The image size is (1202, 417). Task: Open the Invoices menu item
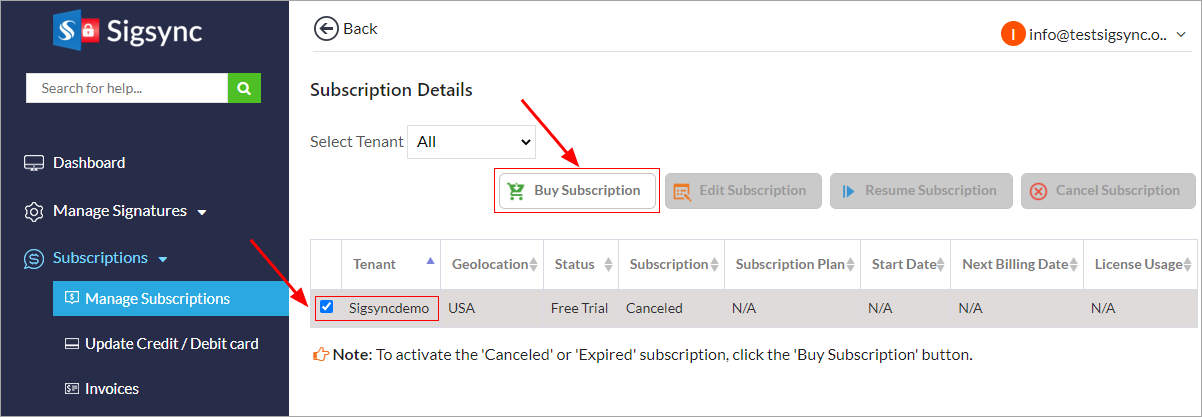[x=111, y=389]
